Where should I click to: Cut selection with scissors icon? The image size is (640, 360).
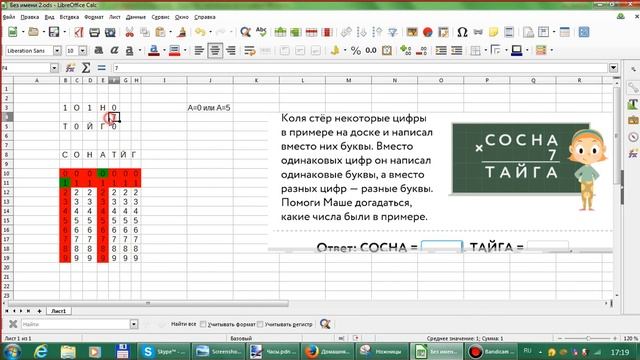click(129, 32)
